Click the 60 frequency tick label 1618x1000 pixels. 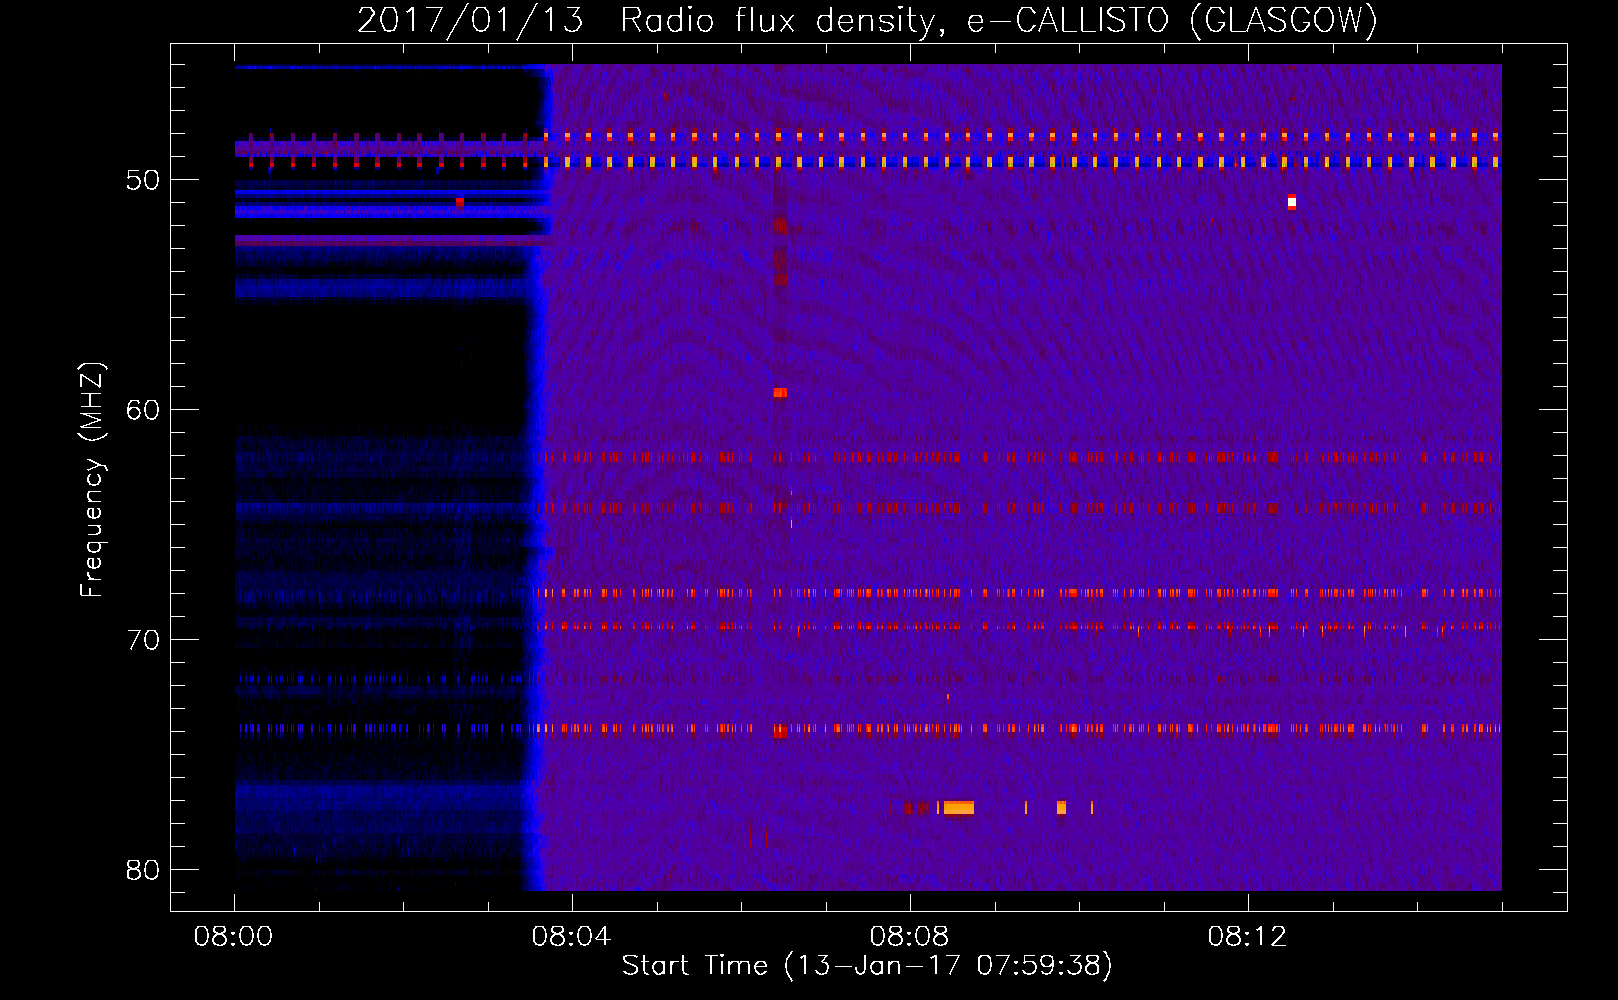(x=143, y=410)
